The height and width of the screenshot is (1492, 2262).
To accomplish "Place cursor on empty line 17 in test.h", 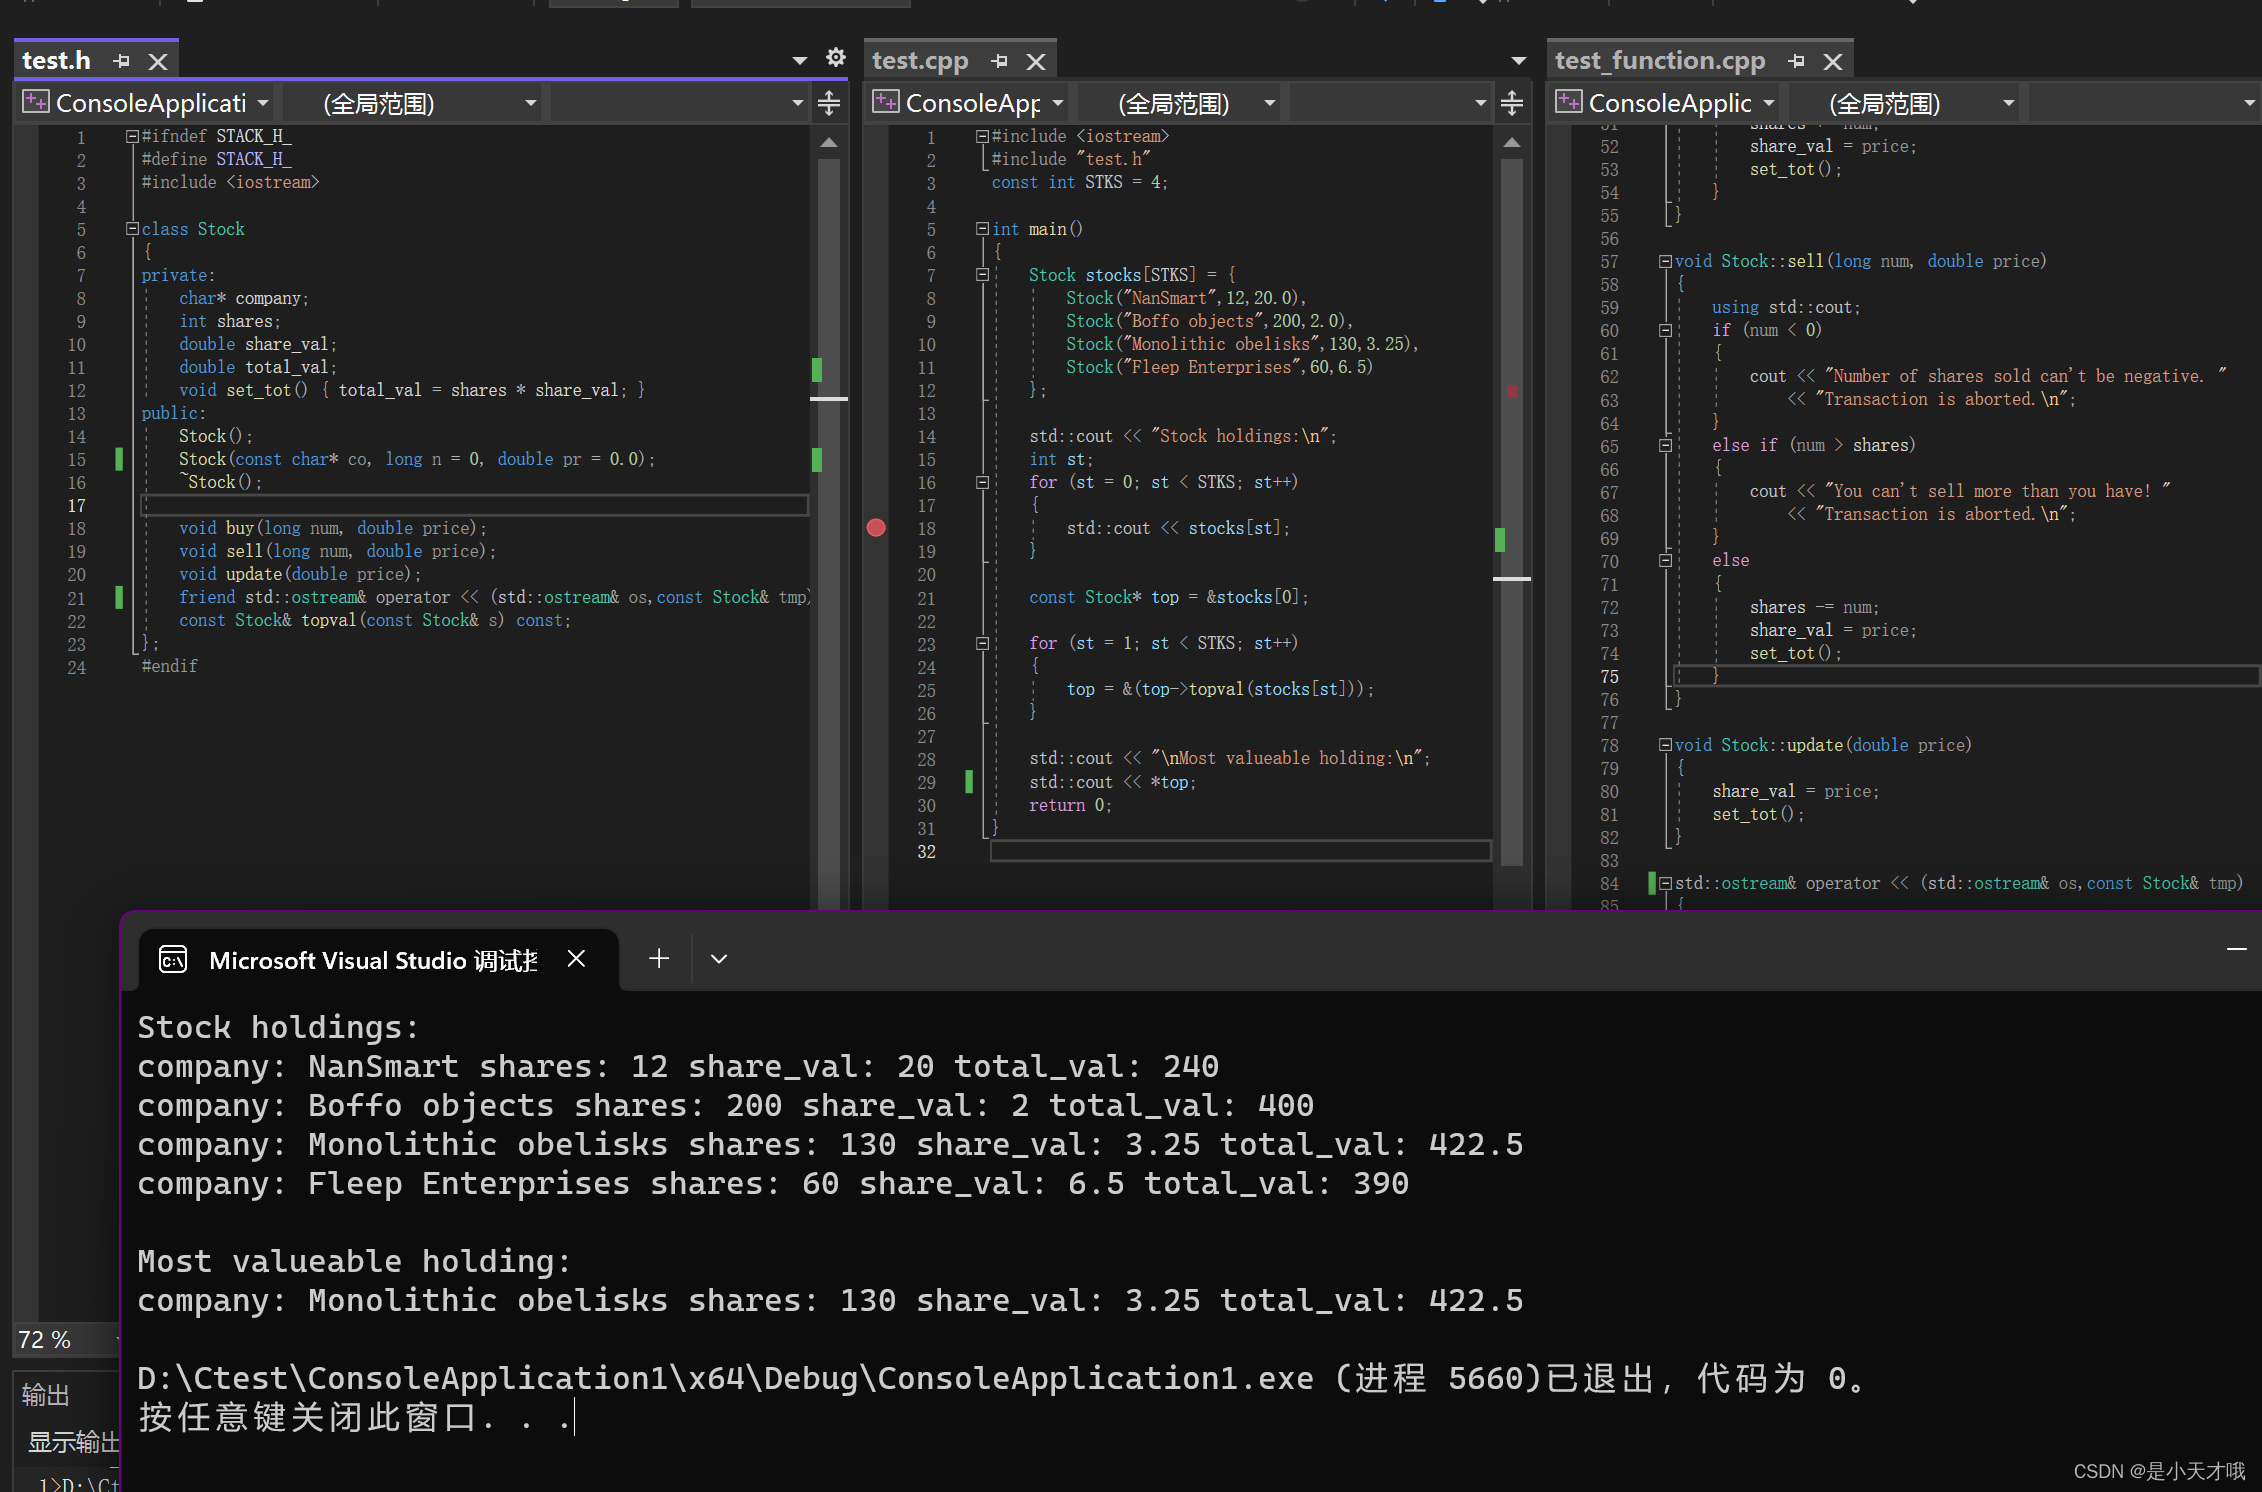I will pyautogui.click(x=474, y=505).
